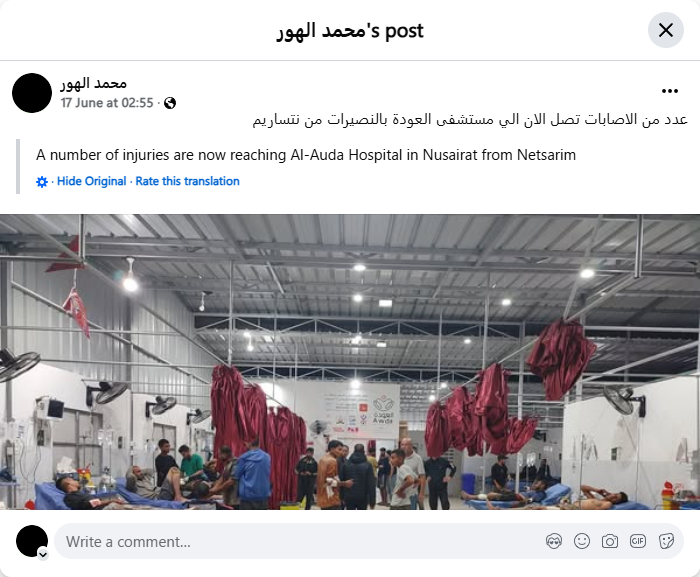Attach a photo using the camera icon
Viewport: 700px width, 577px height.
[610, 542]
